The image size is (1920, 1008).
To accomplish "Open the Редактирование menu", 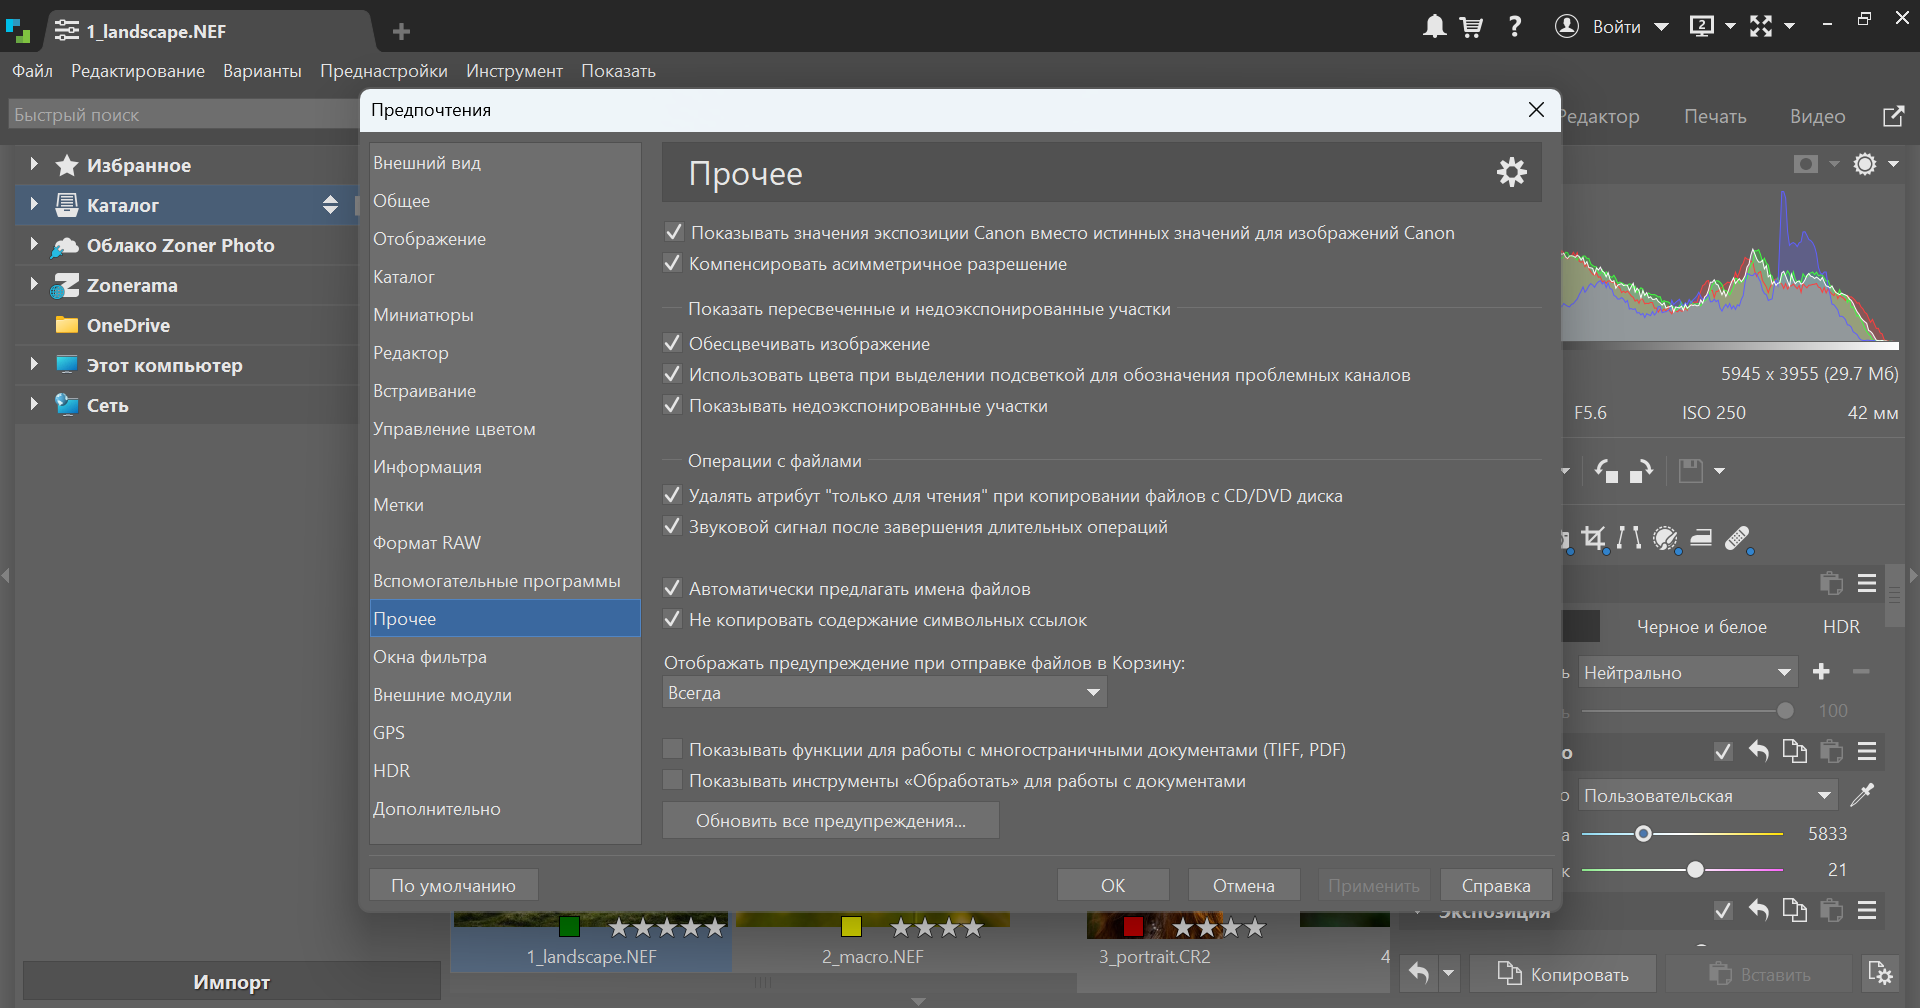I will 138,71.
